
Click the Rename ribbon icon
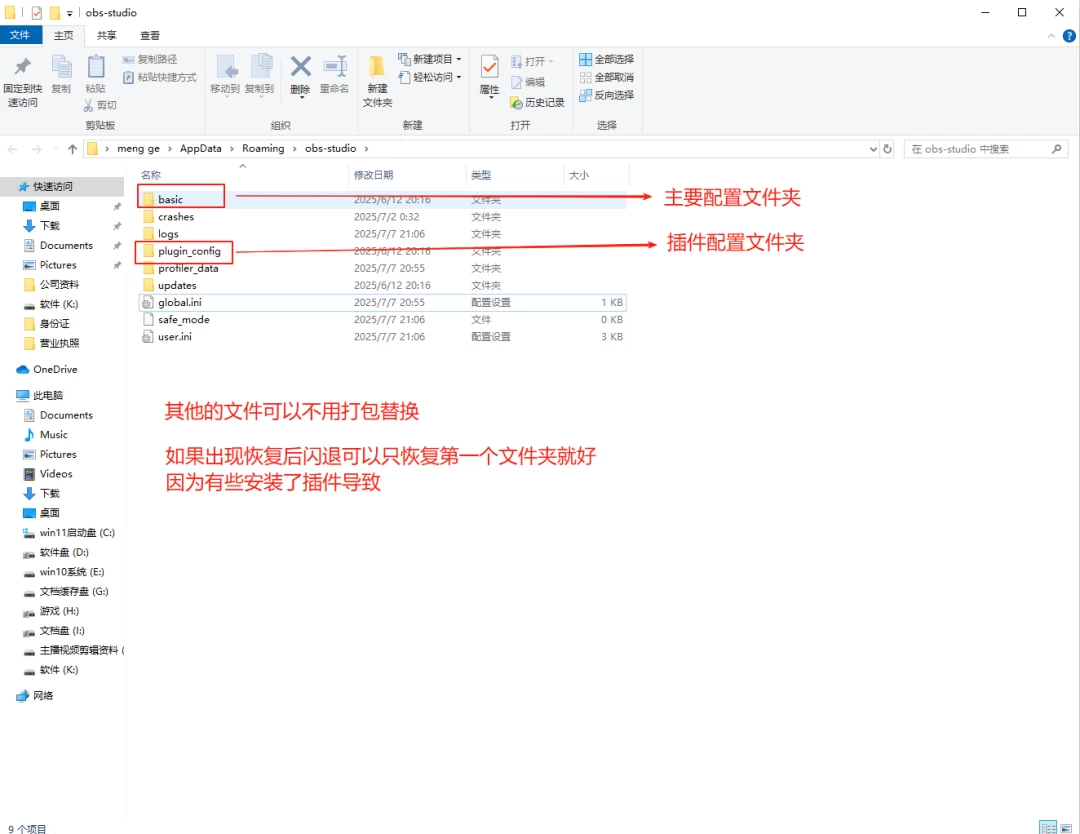[335, 66]
